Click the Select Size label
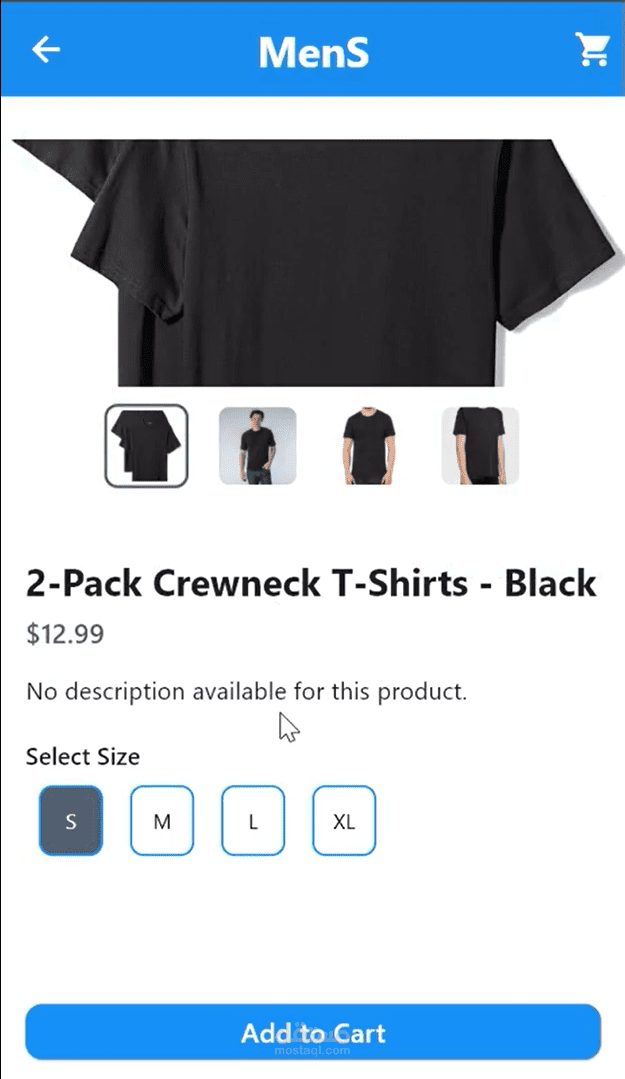Viewport: 625px width, 1079px height. pyautogui.click(x=83, y=757)
